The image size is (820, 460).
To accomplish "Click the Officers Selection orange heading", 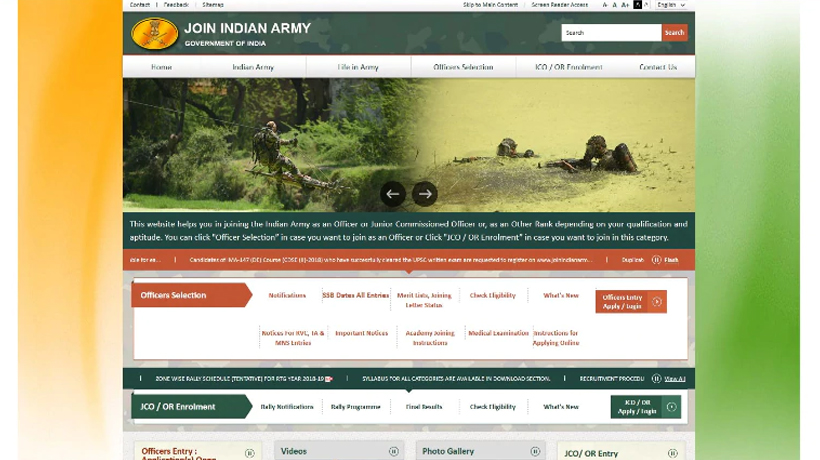I will [x=191, y=295].
